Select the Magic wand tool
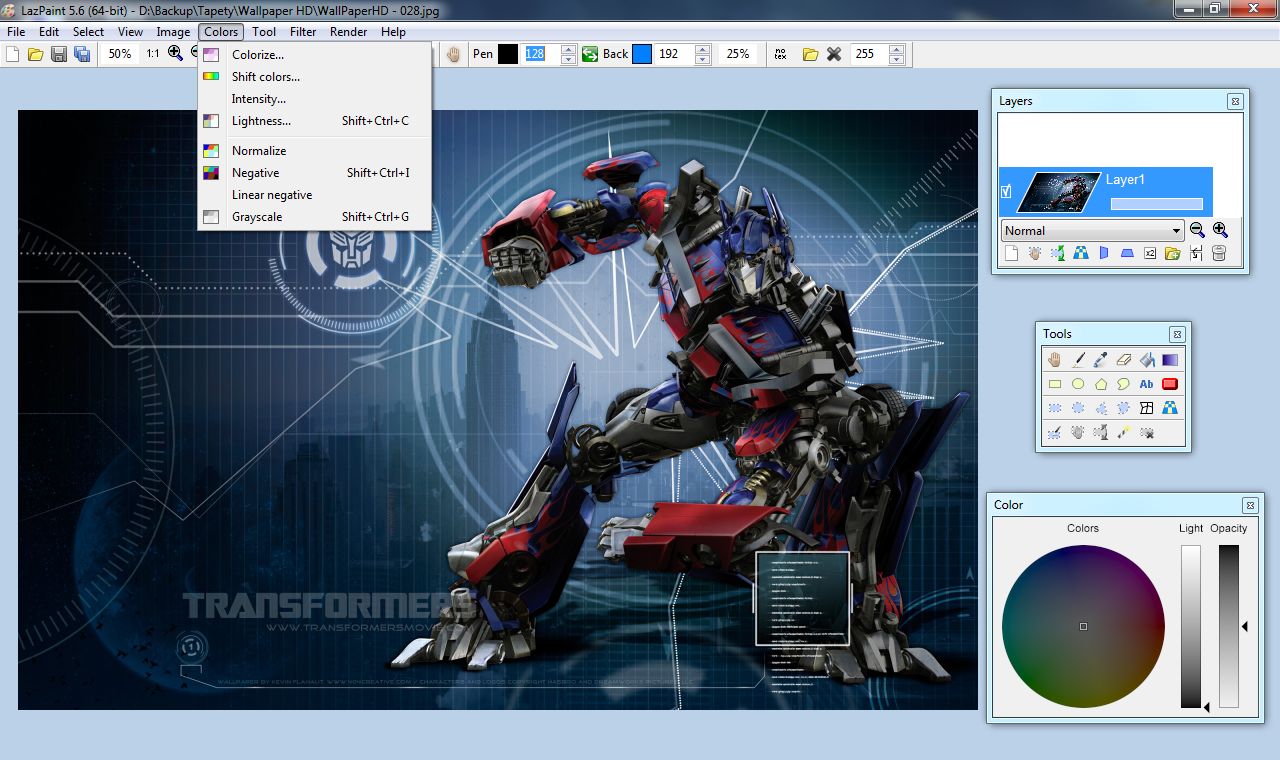Viewport: 1280px width, 760px height. coord(1124,433)
